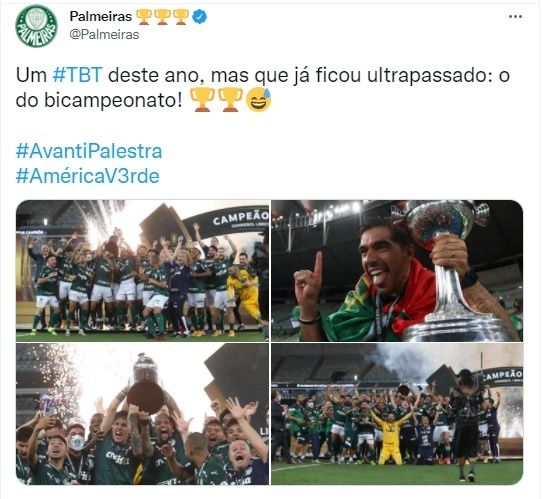View photo of players lifting the trophy
This screenshot has width=543, height=499.
click(x=142, y=414)
